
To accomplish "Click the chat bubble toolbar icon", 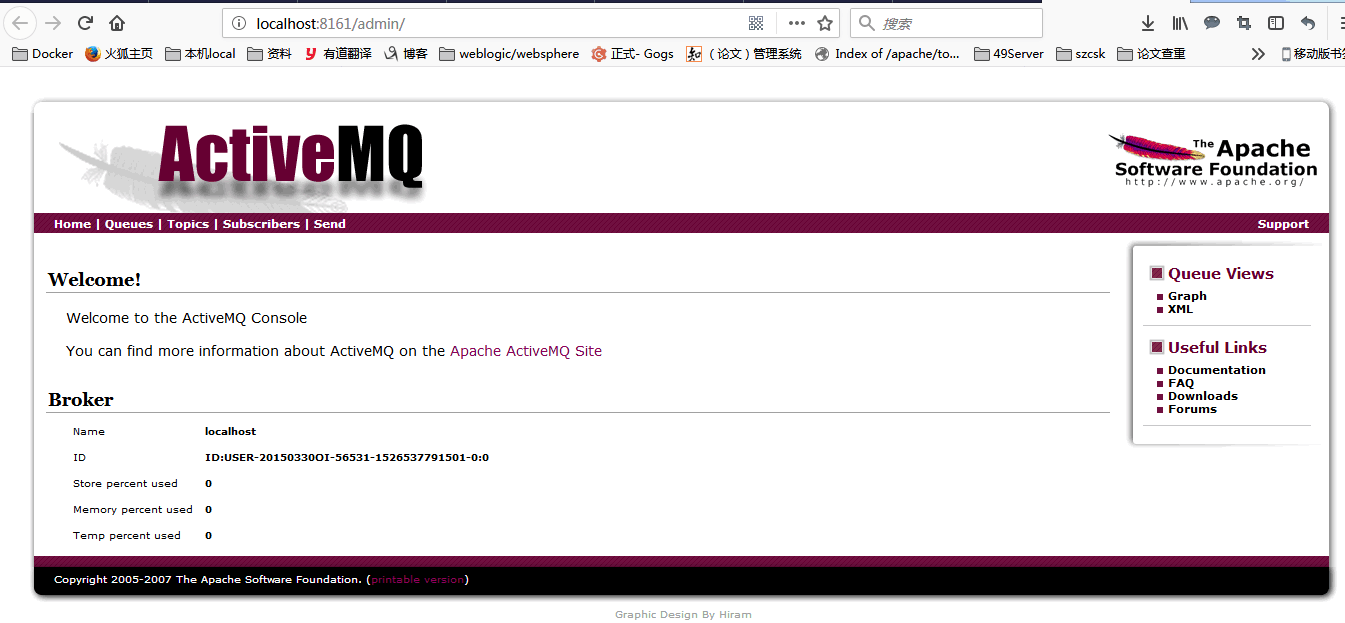I will point(1212,23).
